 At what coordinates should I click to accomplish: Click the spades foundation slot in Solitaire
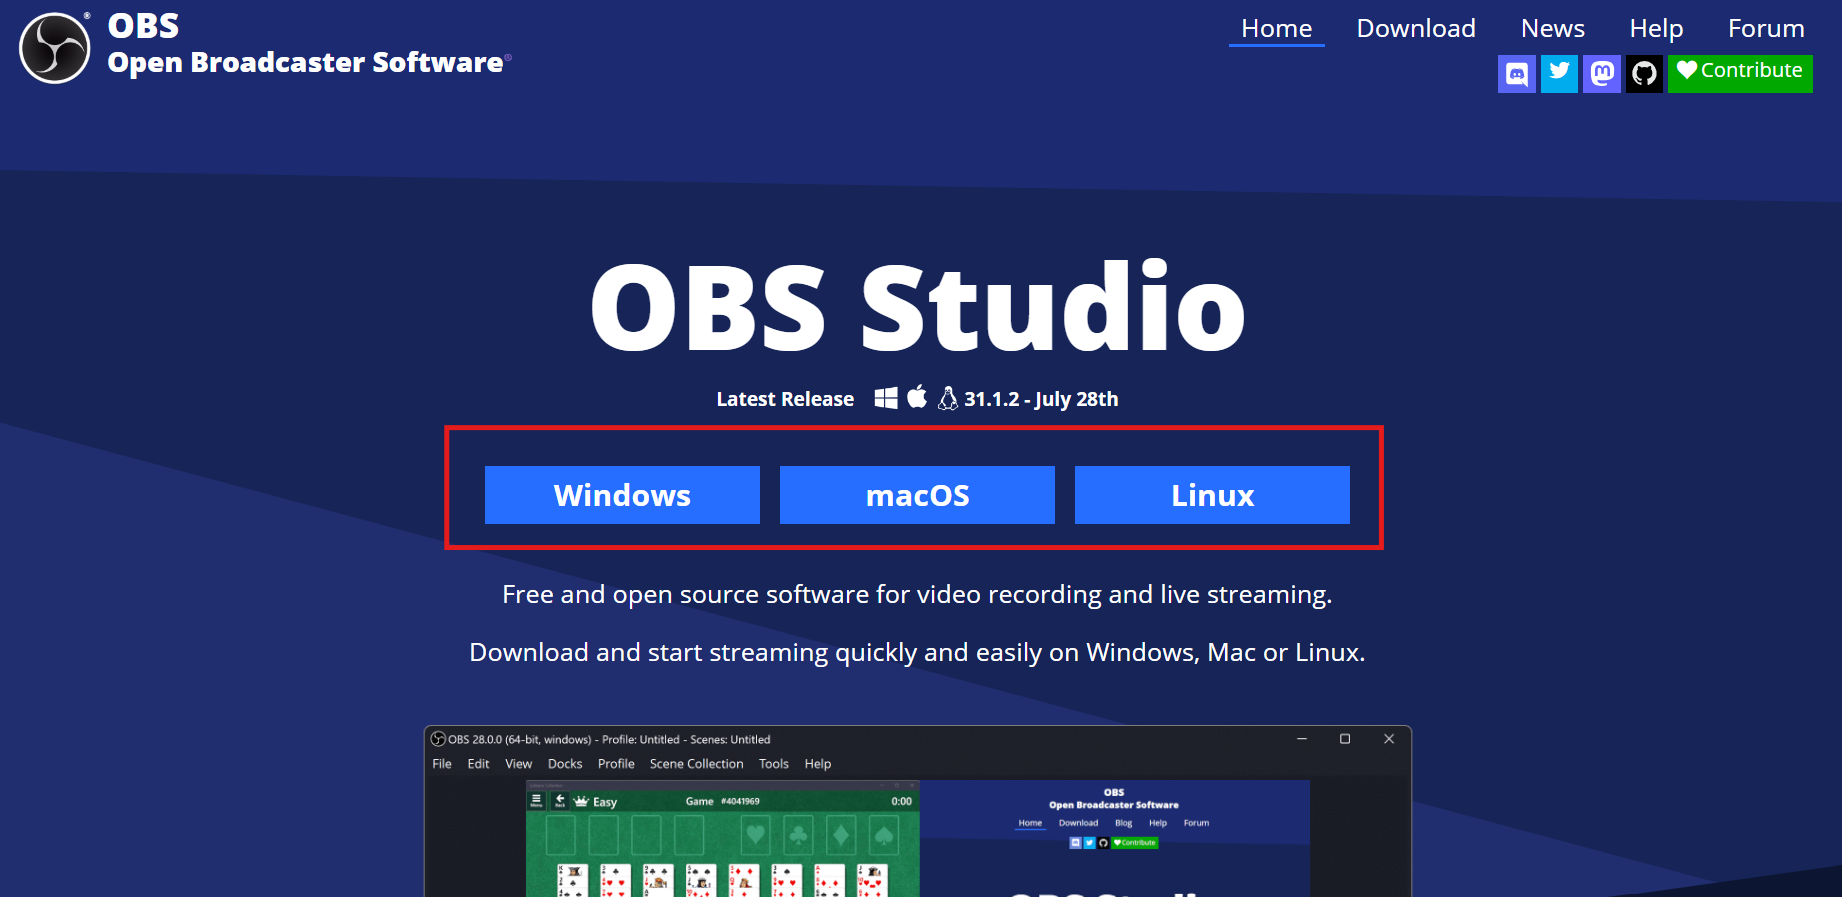click(x=884, y=835)
